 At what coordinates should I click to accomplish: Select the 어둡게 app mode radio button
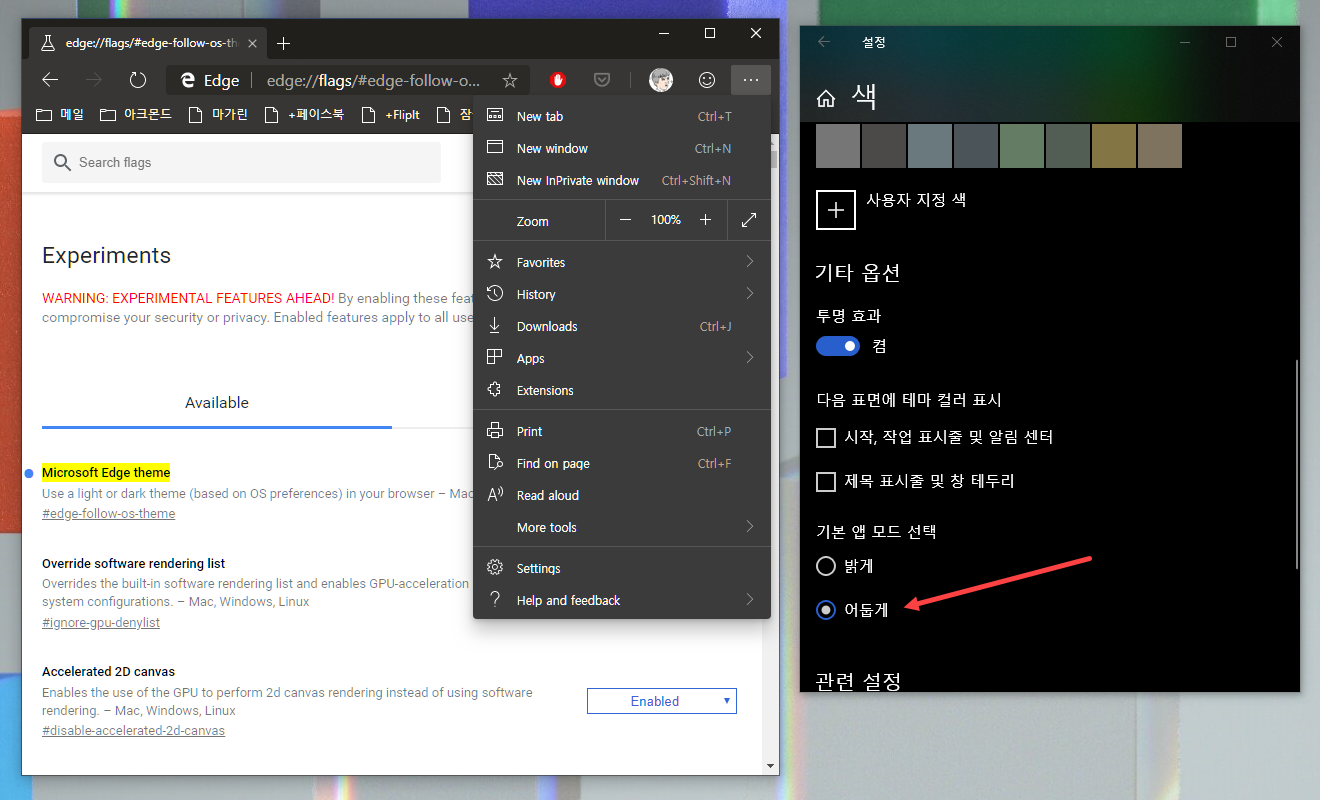tap(826, 609)
